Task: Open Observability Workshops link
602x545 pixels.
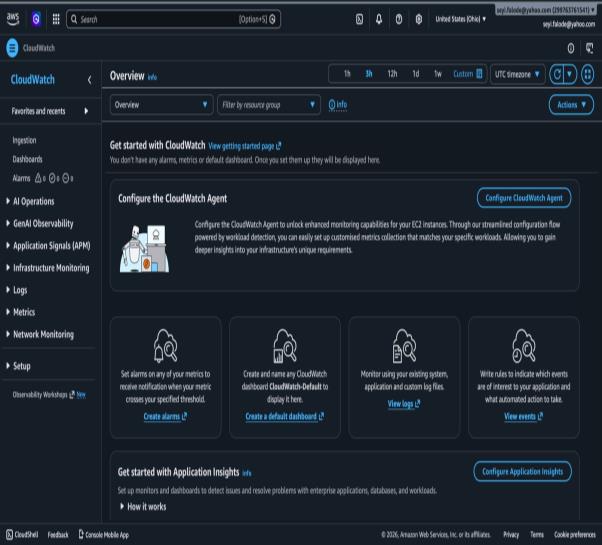Action: (x=44, y=395)
